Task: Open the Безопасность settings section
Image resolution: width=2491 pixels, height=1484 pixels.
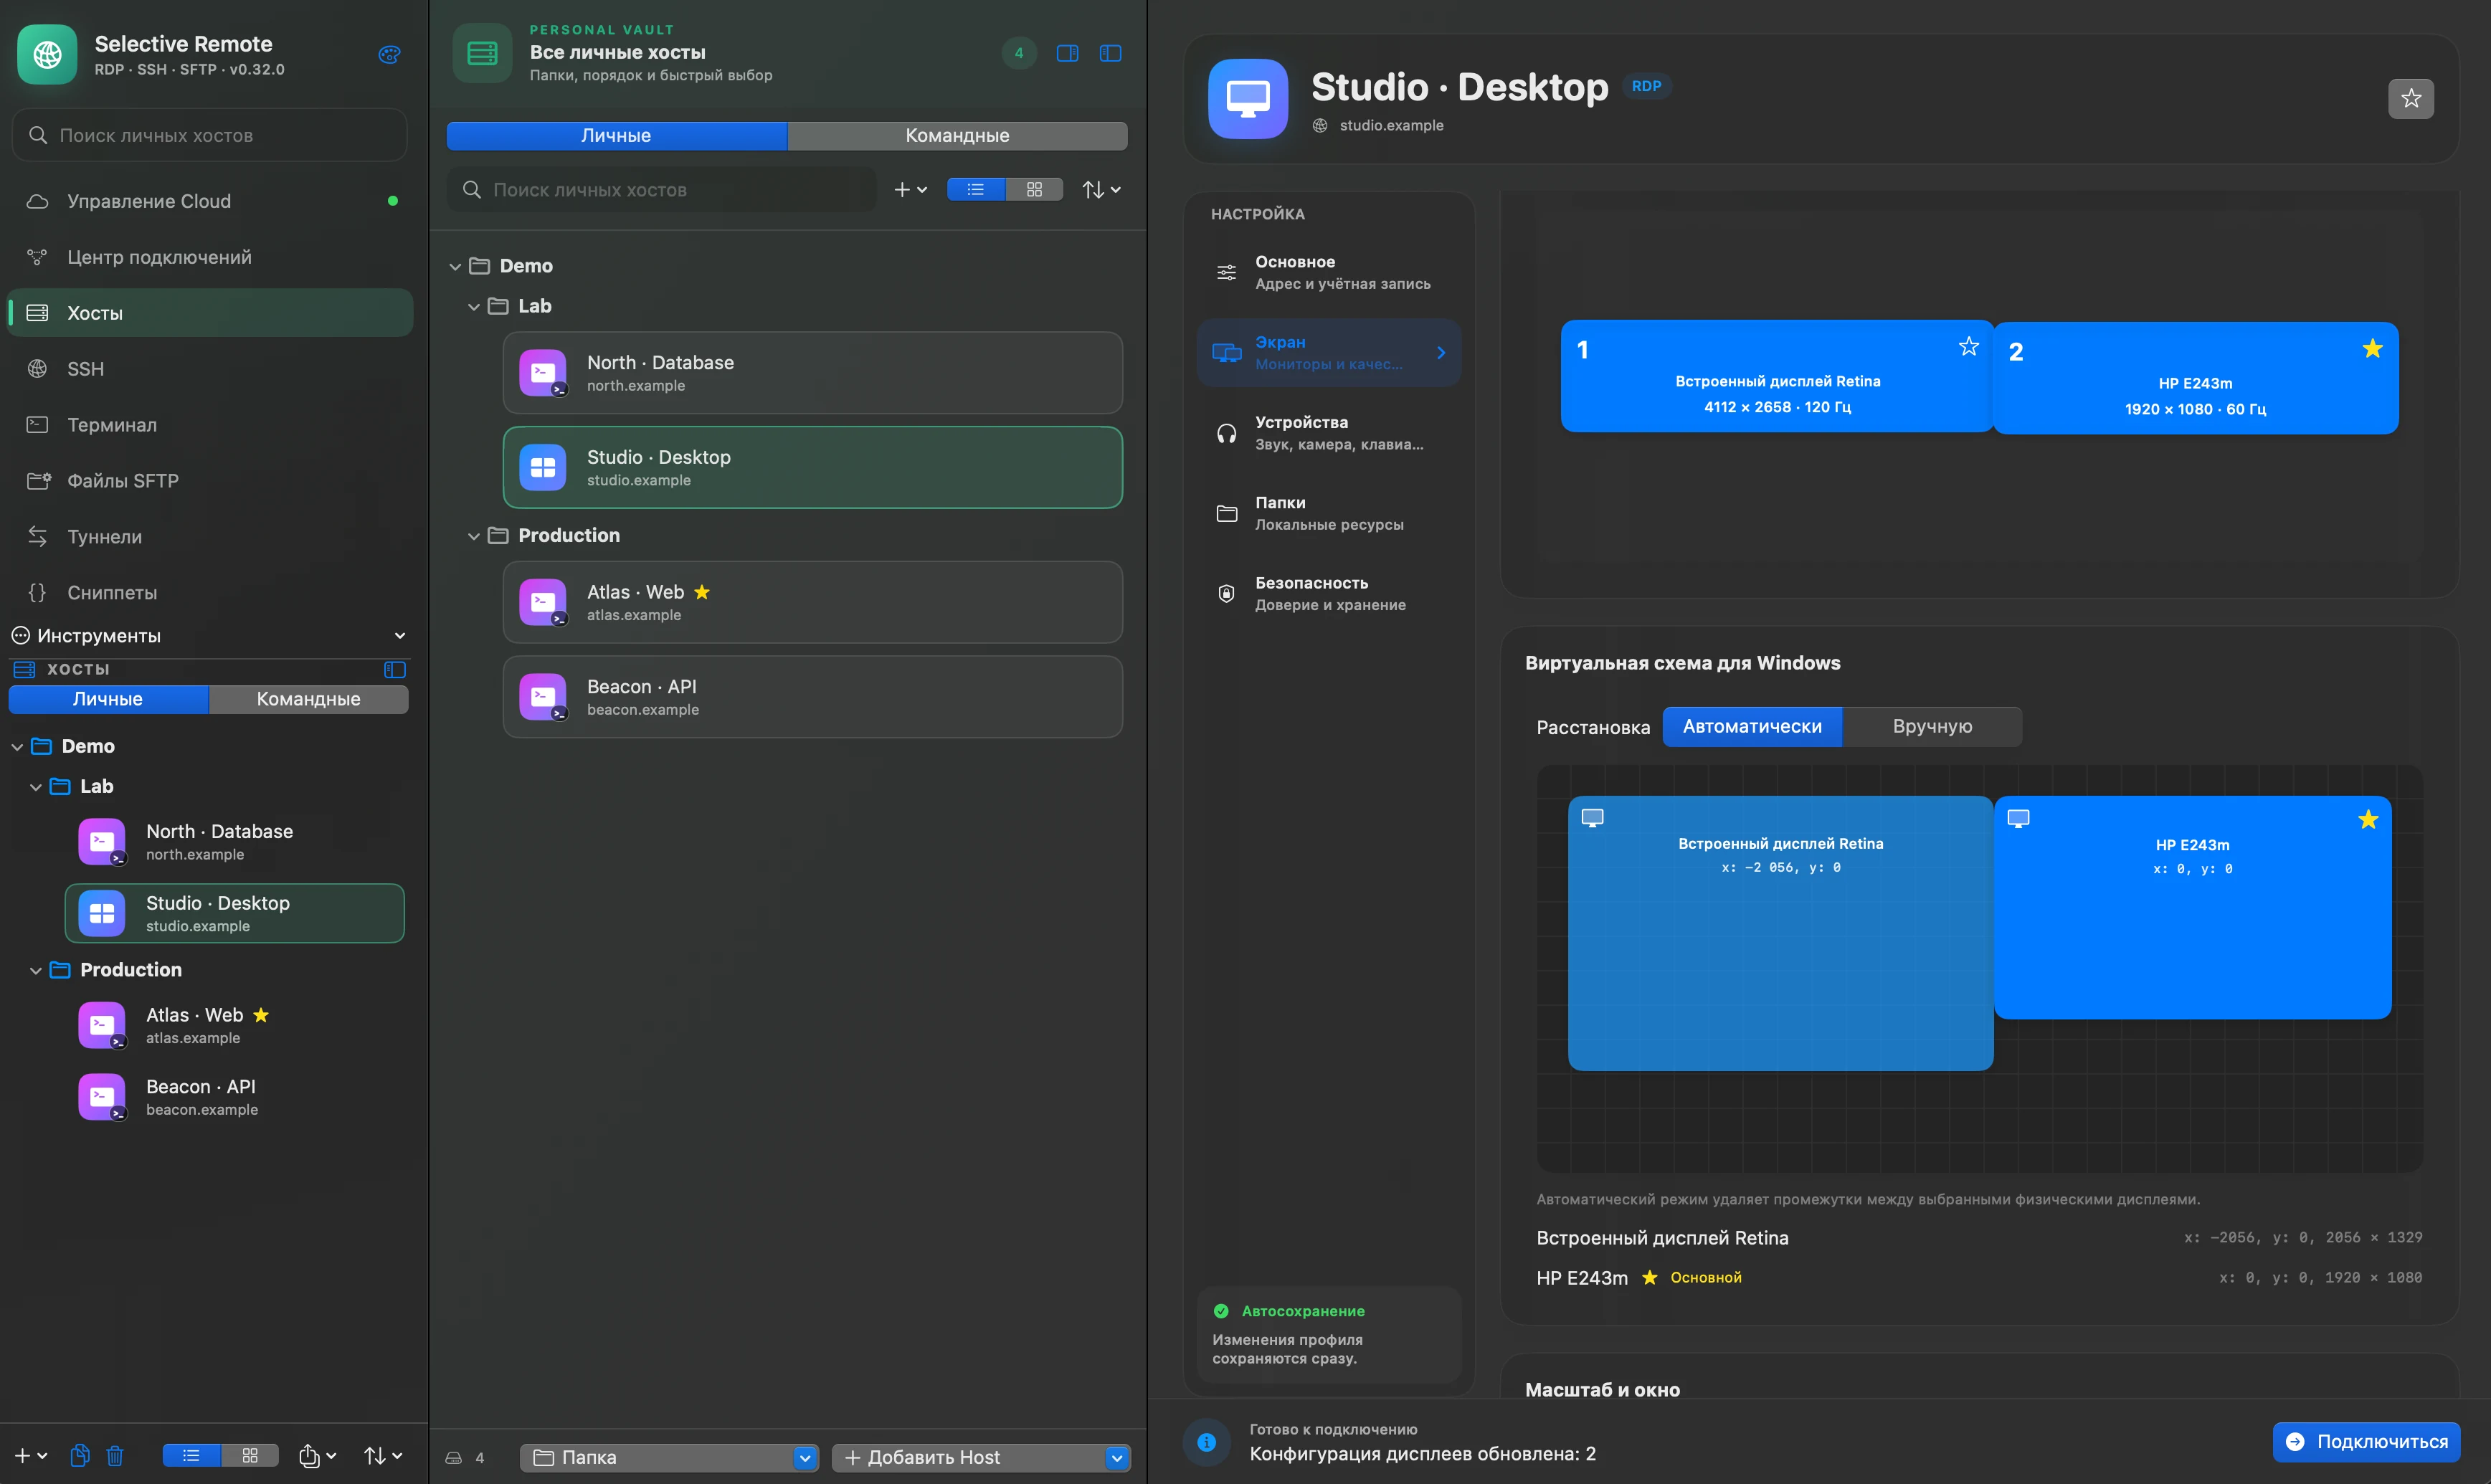Action: [x=1328, y=594]
